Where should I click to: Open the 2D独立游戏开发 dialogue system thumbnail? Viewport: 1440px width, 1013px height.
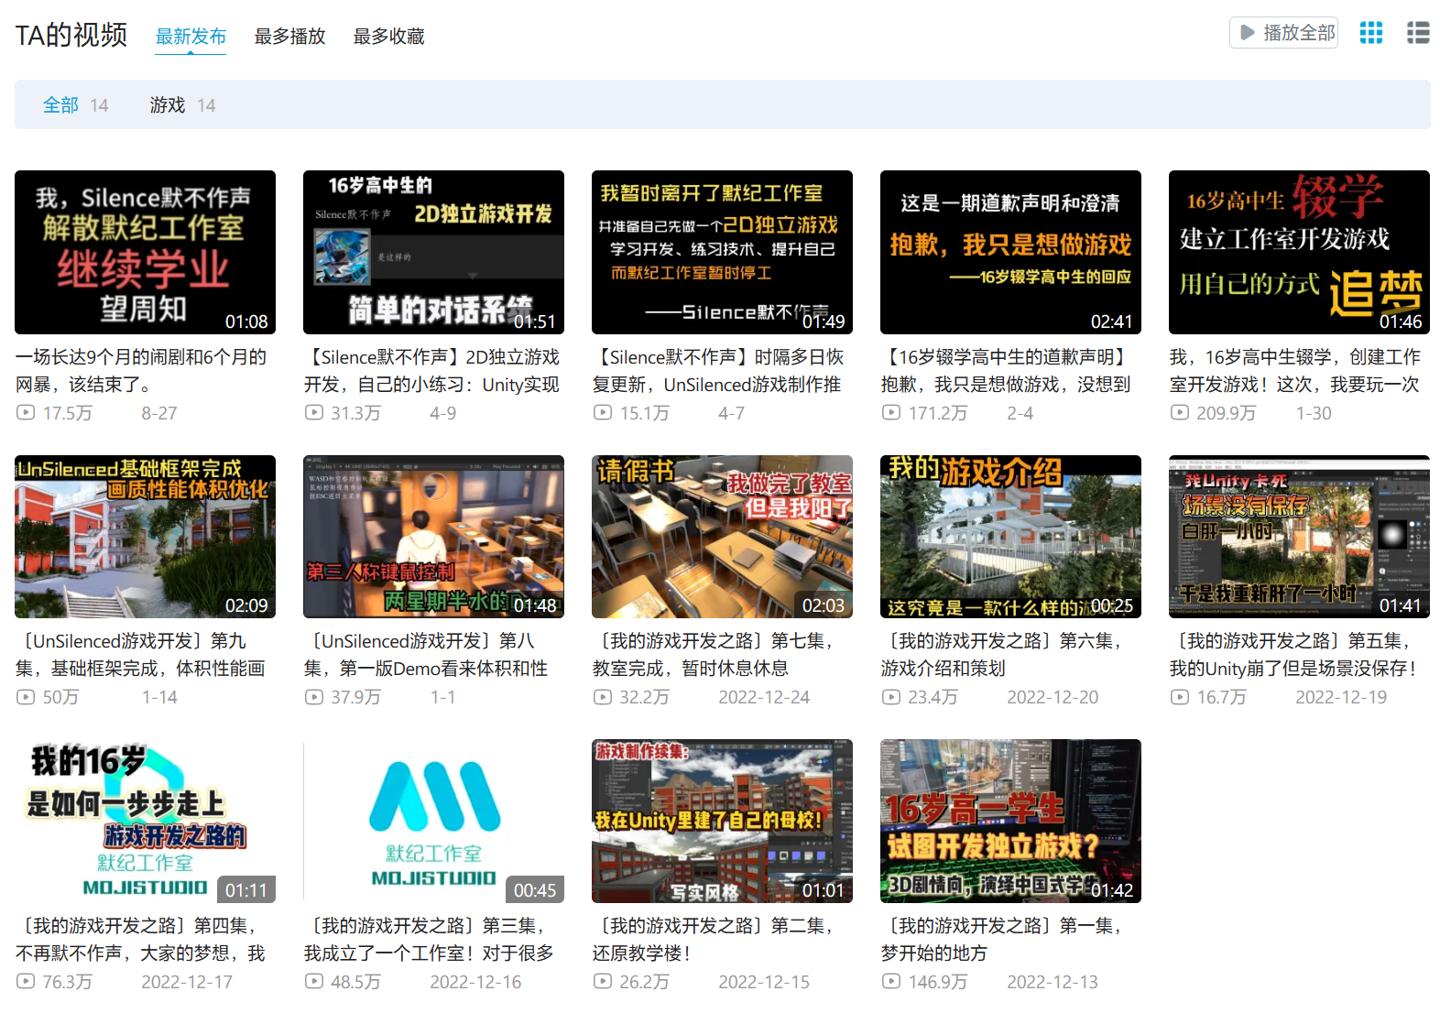(433, 252)
